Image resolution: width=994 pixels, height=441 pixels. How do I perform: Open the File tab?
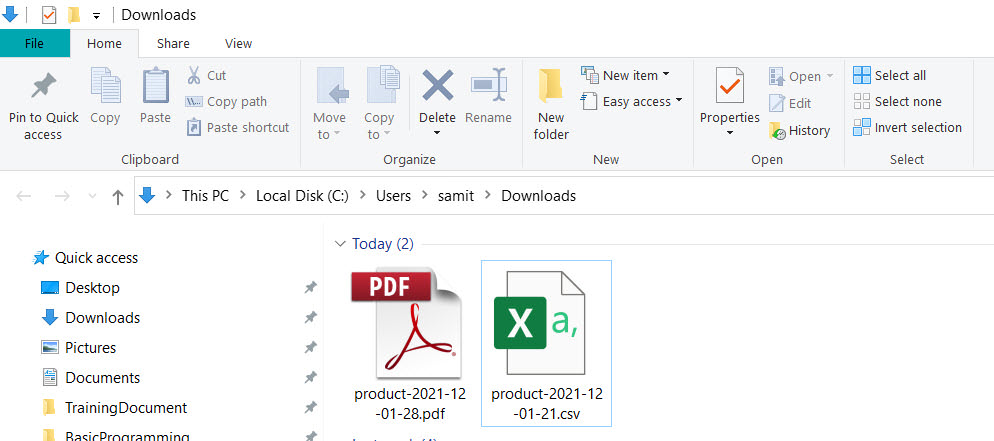[x=34, y=44]
